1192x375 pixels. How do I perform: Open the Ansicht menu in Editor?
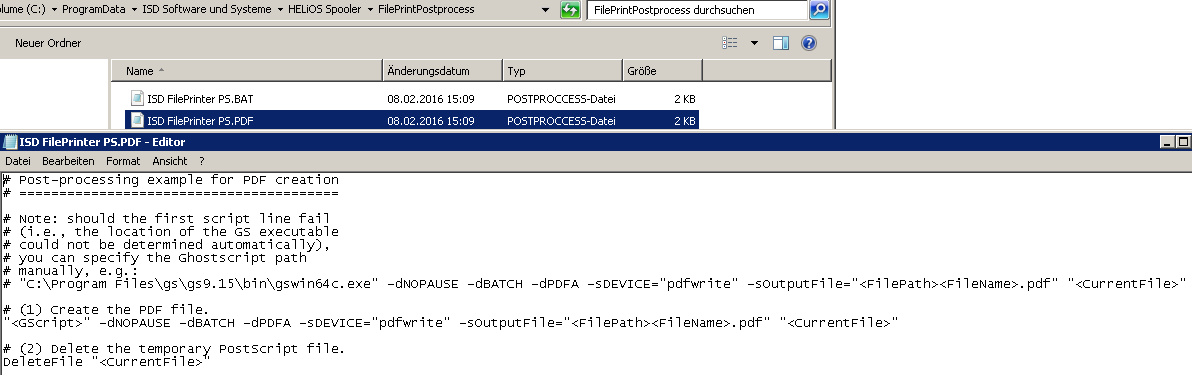[170, 161]
